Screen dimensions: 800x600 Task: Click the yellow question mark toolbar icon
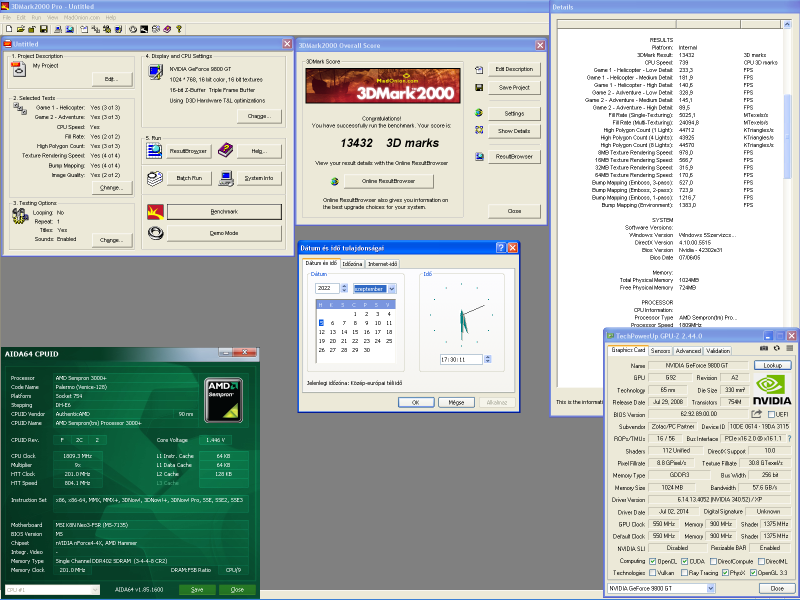179,29
